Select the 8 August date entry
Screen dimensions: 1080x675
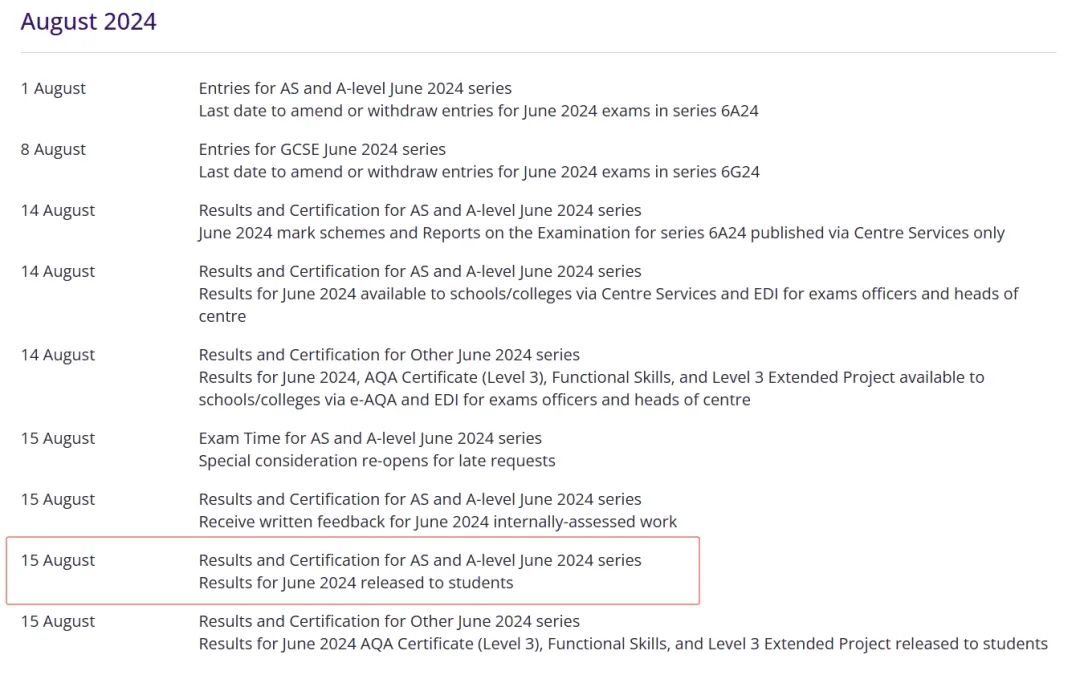(53, 149)
